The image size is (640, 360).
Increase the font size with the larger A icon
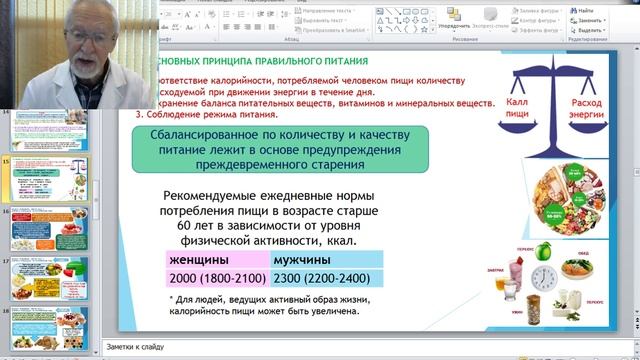187,14
